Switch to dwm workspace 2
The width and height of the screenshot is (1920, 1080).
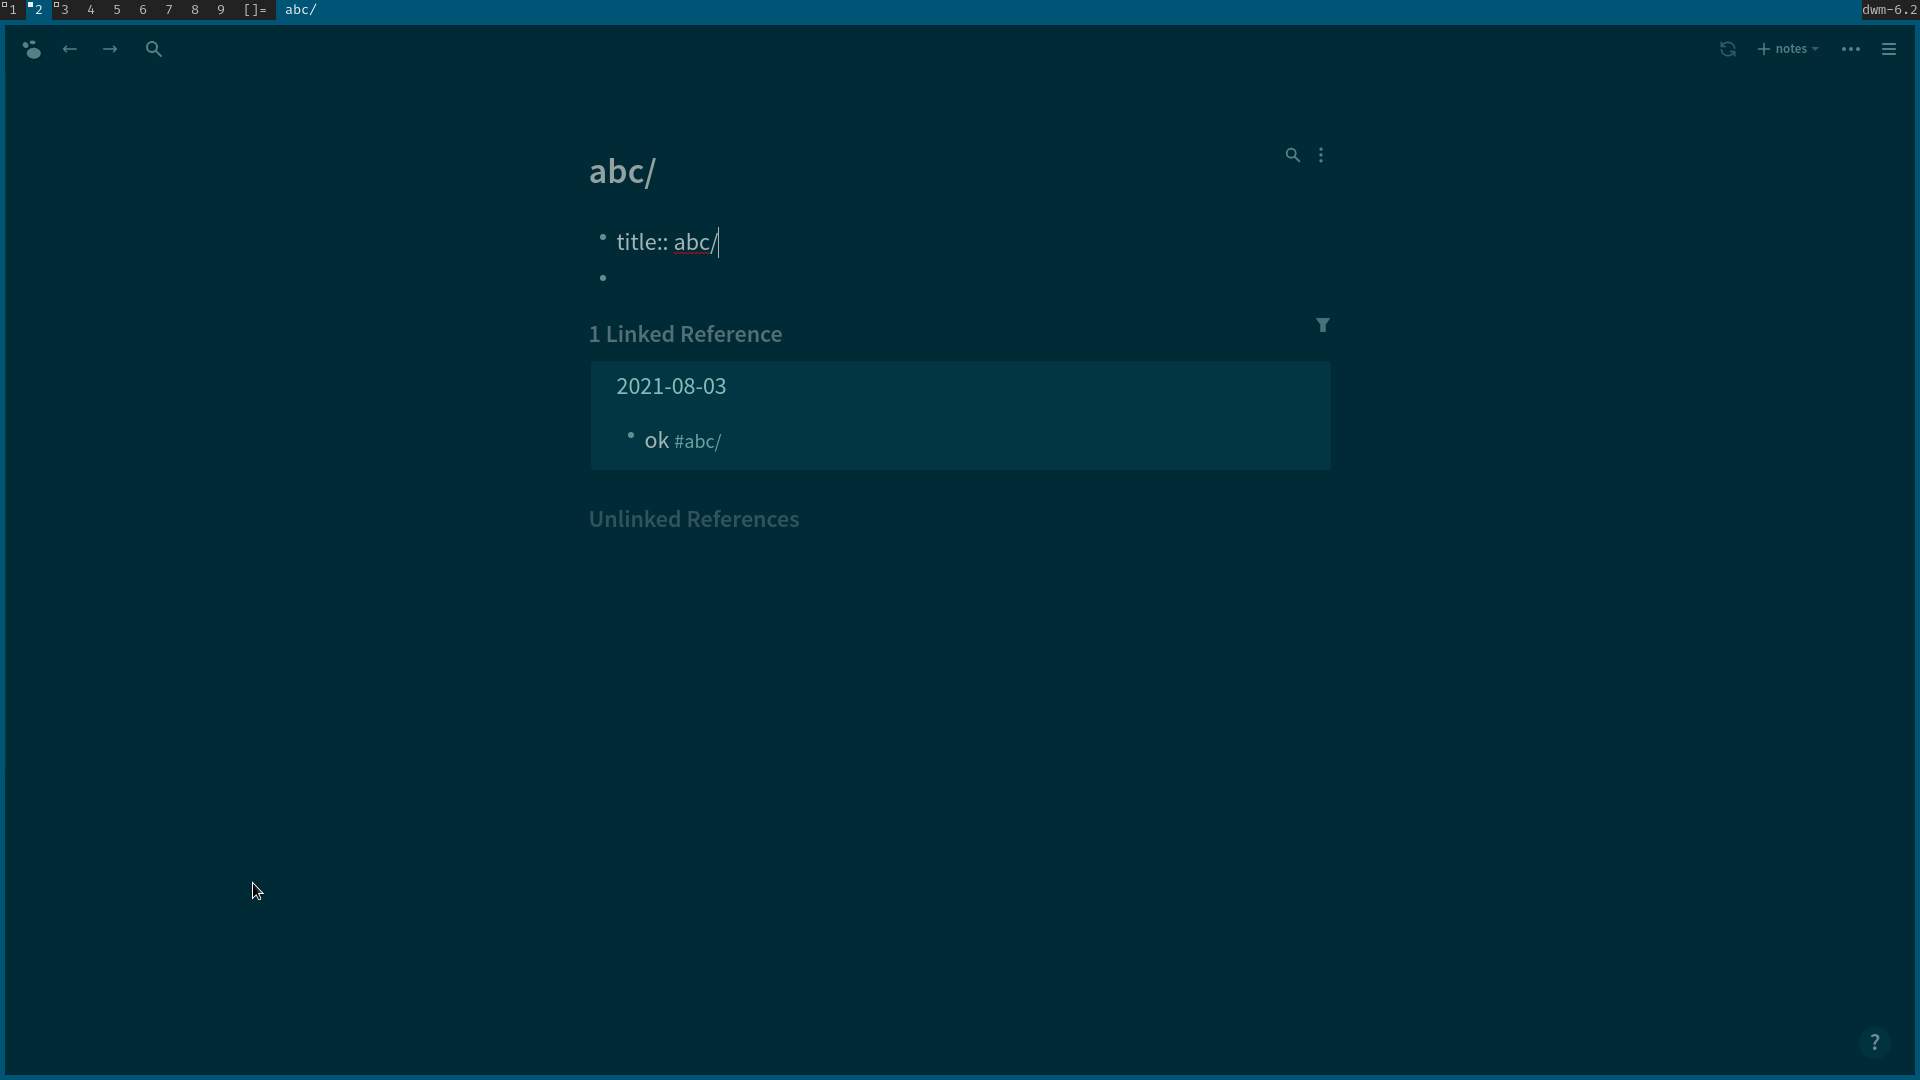tap(38, 9)
